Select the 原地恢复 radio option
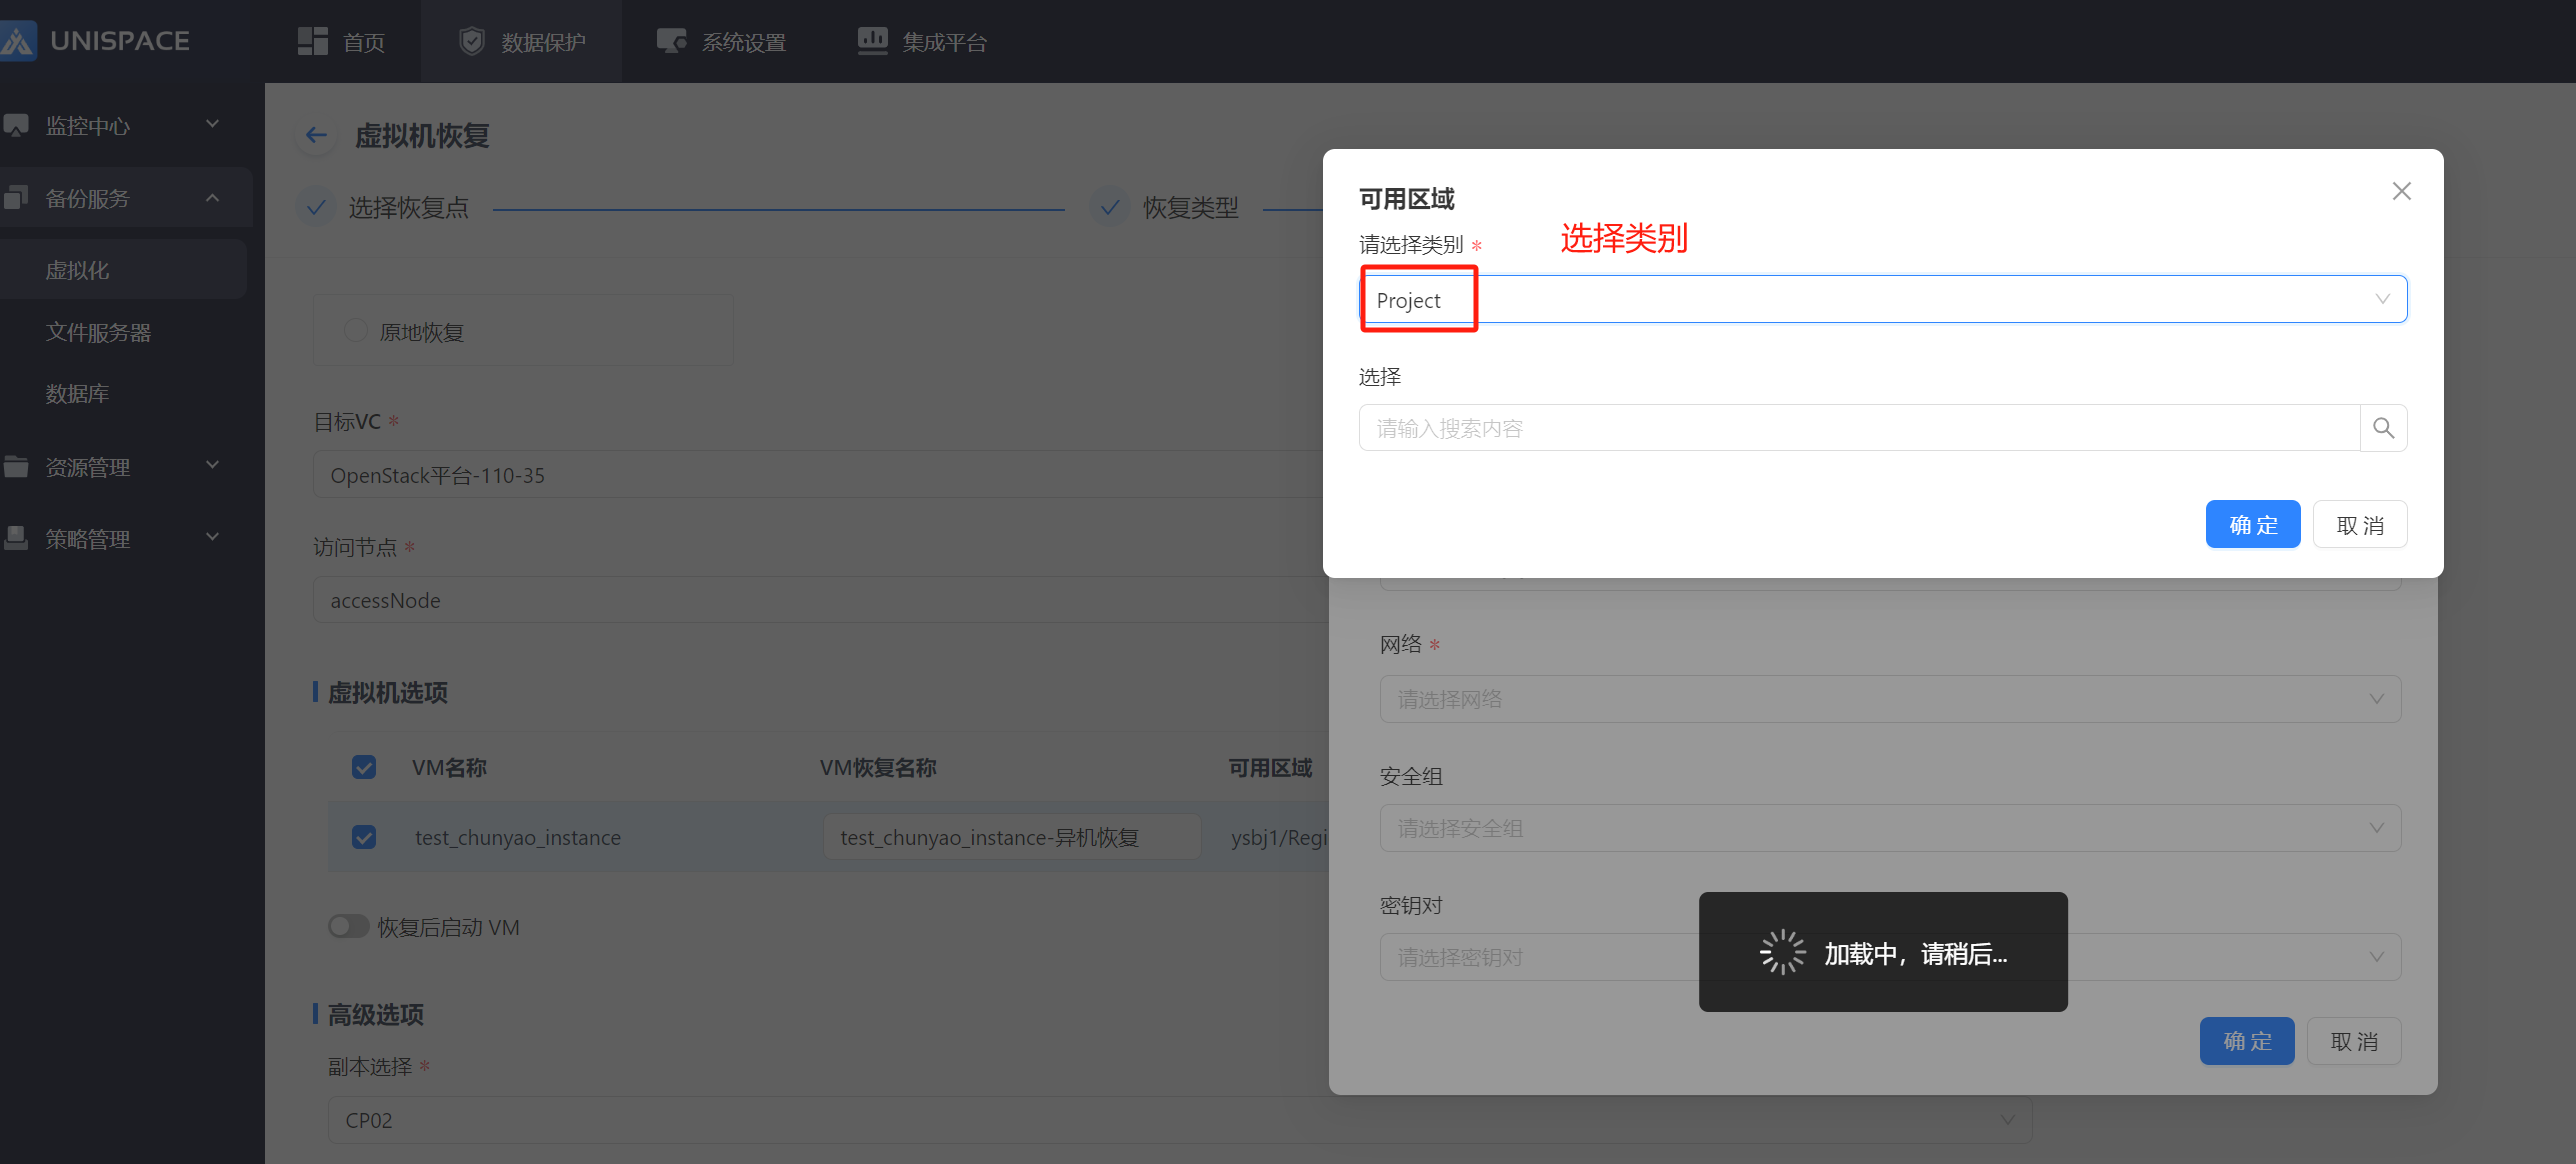 pyautogui.click(x=355, y=331)
